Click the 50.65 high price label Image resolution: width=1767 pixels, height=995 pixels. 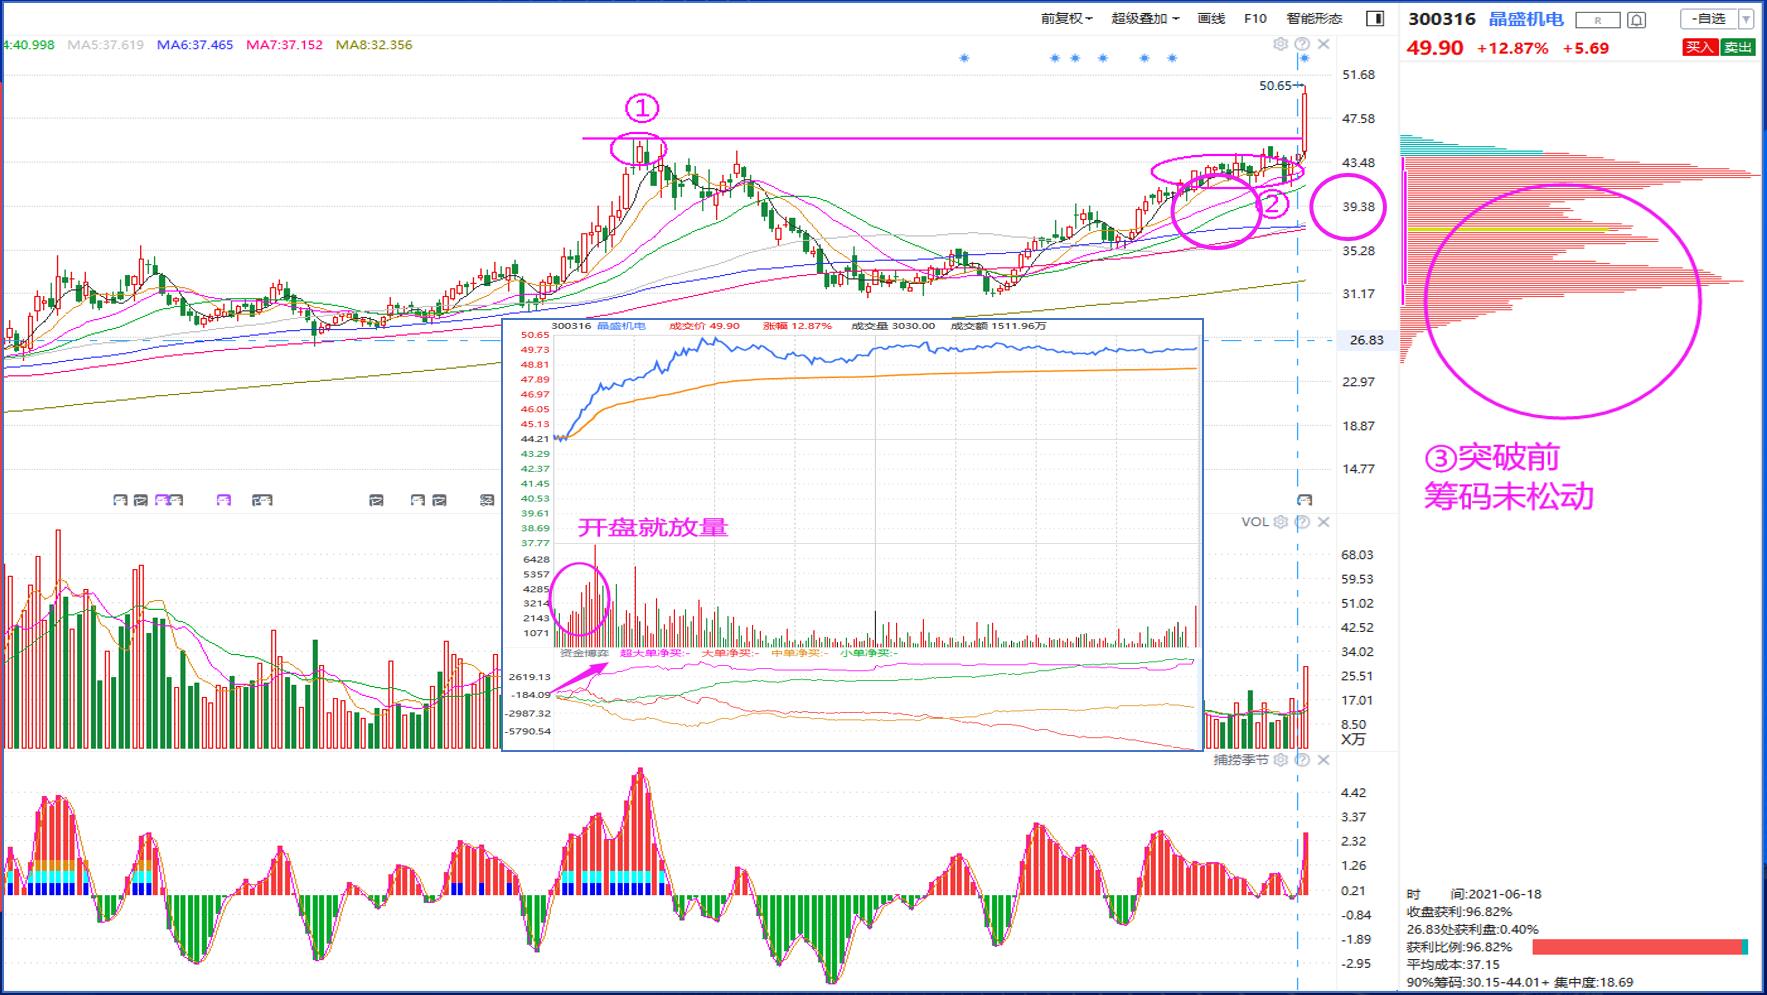[x=1275, y=86]
